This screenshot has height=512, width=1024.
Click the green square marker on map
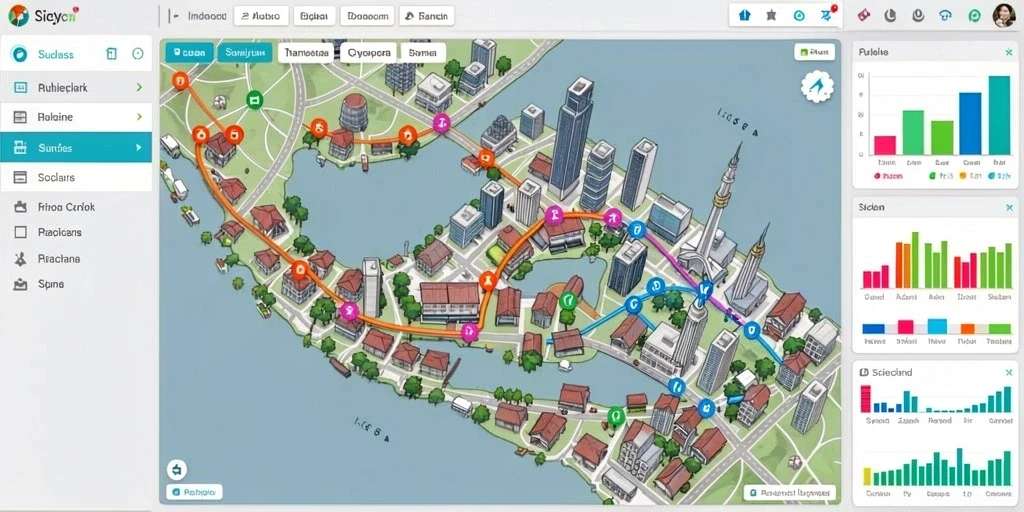254,100
